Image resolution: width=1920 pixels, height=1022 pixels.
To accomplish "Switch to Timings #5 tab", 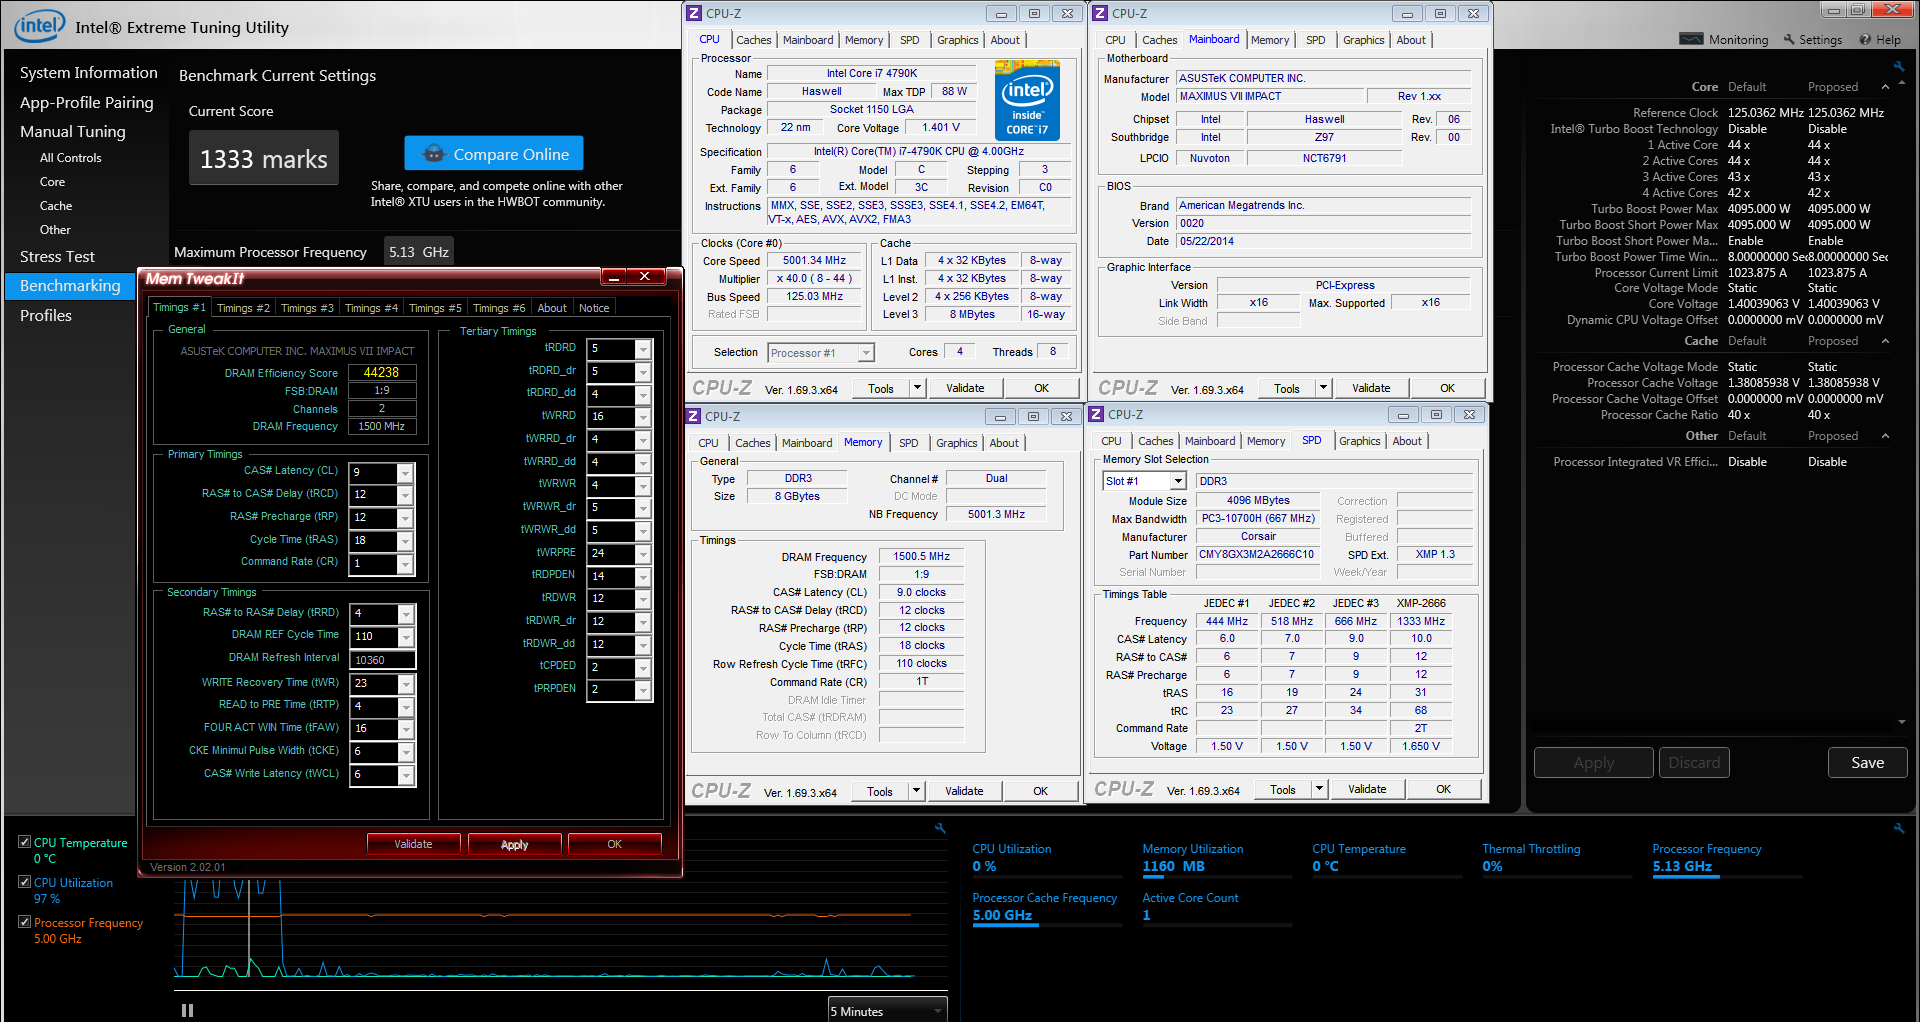I will (x=435, y=308).
